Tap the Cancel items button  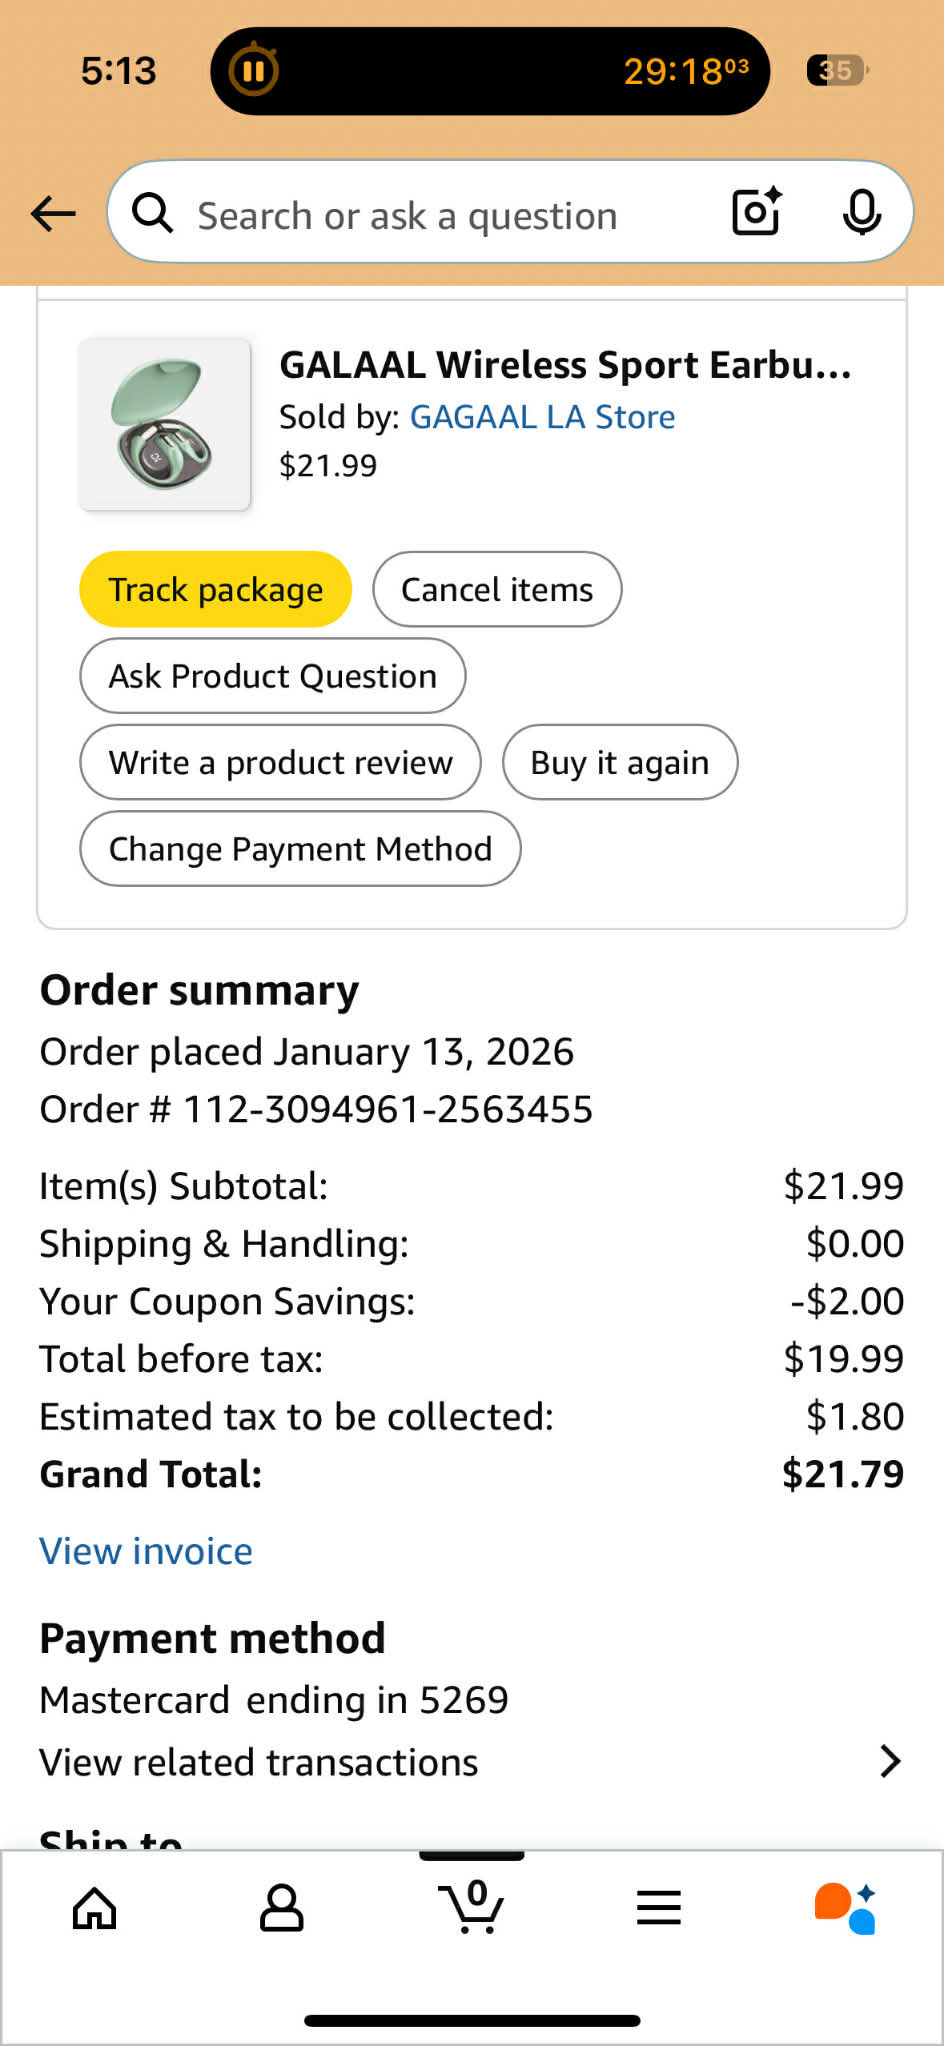tap(497, 590)
